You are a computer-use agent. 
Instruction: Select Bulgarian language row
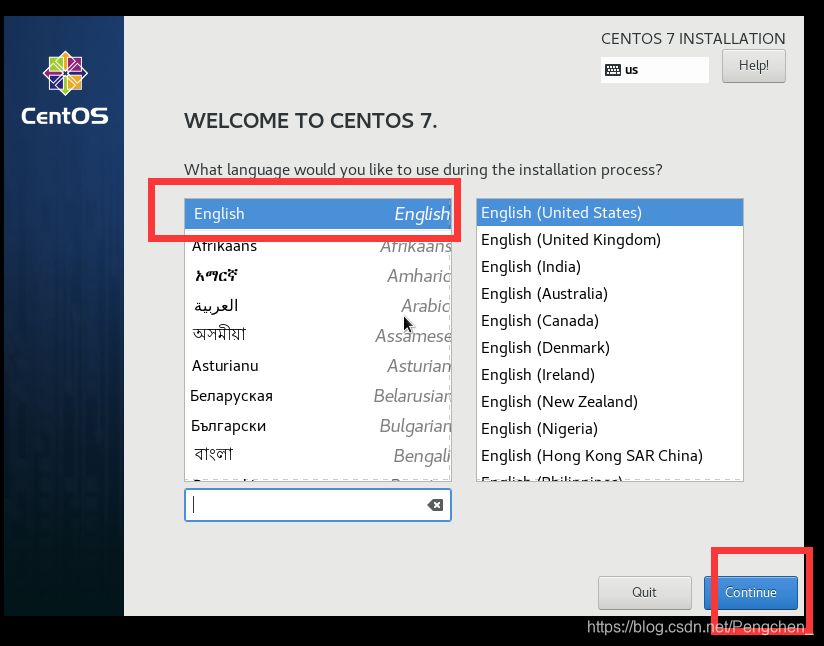pos(317,425)
